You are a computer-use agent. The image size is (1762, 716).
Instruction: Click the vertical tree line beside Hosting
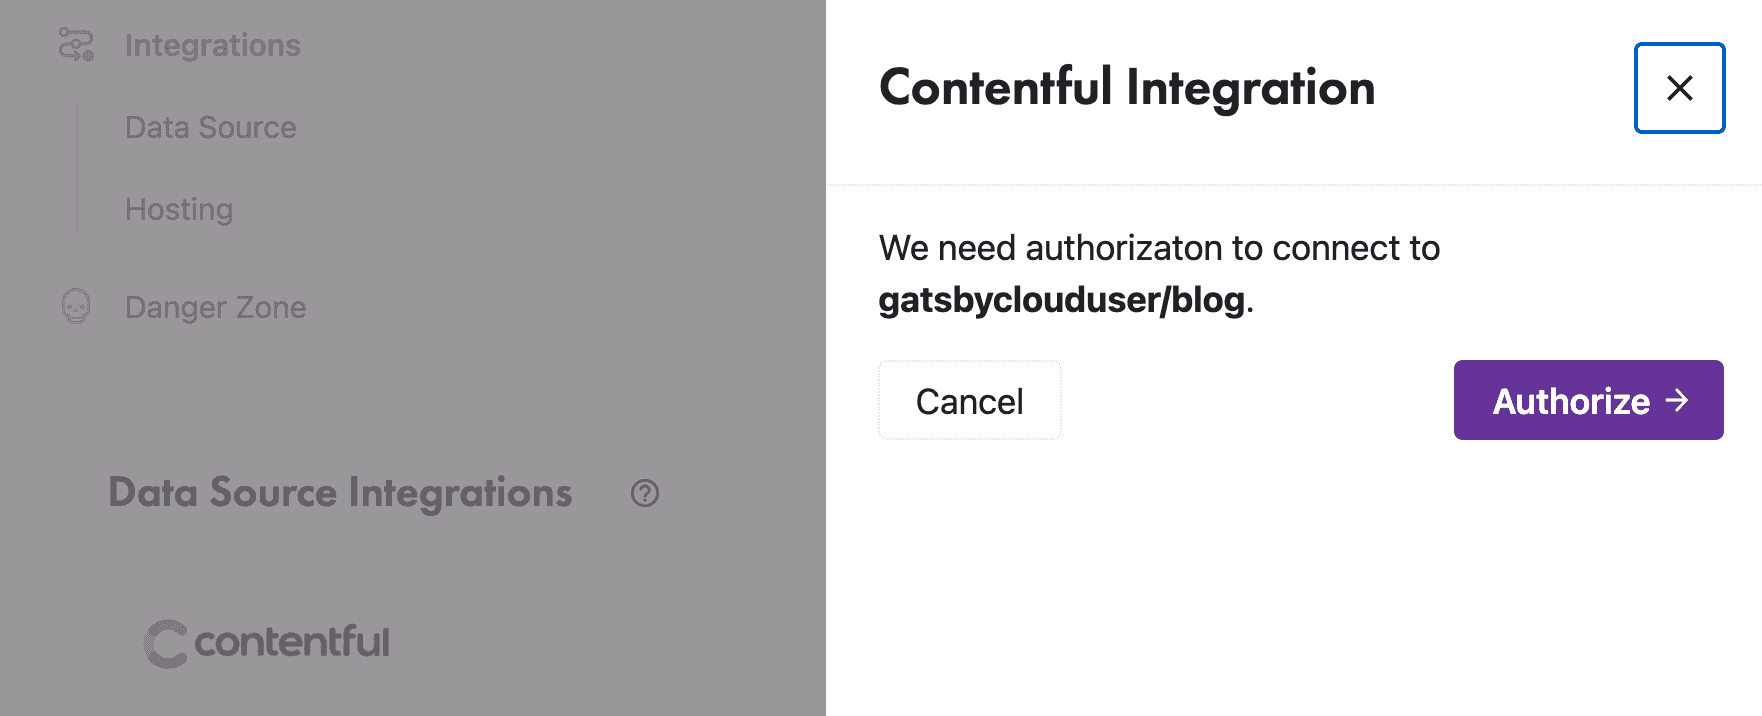pyautogui.click(x=77, y=210)
